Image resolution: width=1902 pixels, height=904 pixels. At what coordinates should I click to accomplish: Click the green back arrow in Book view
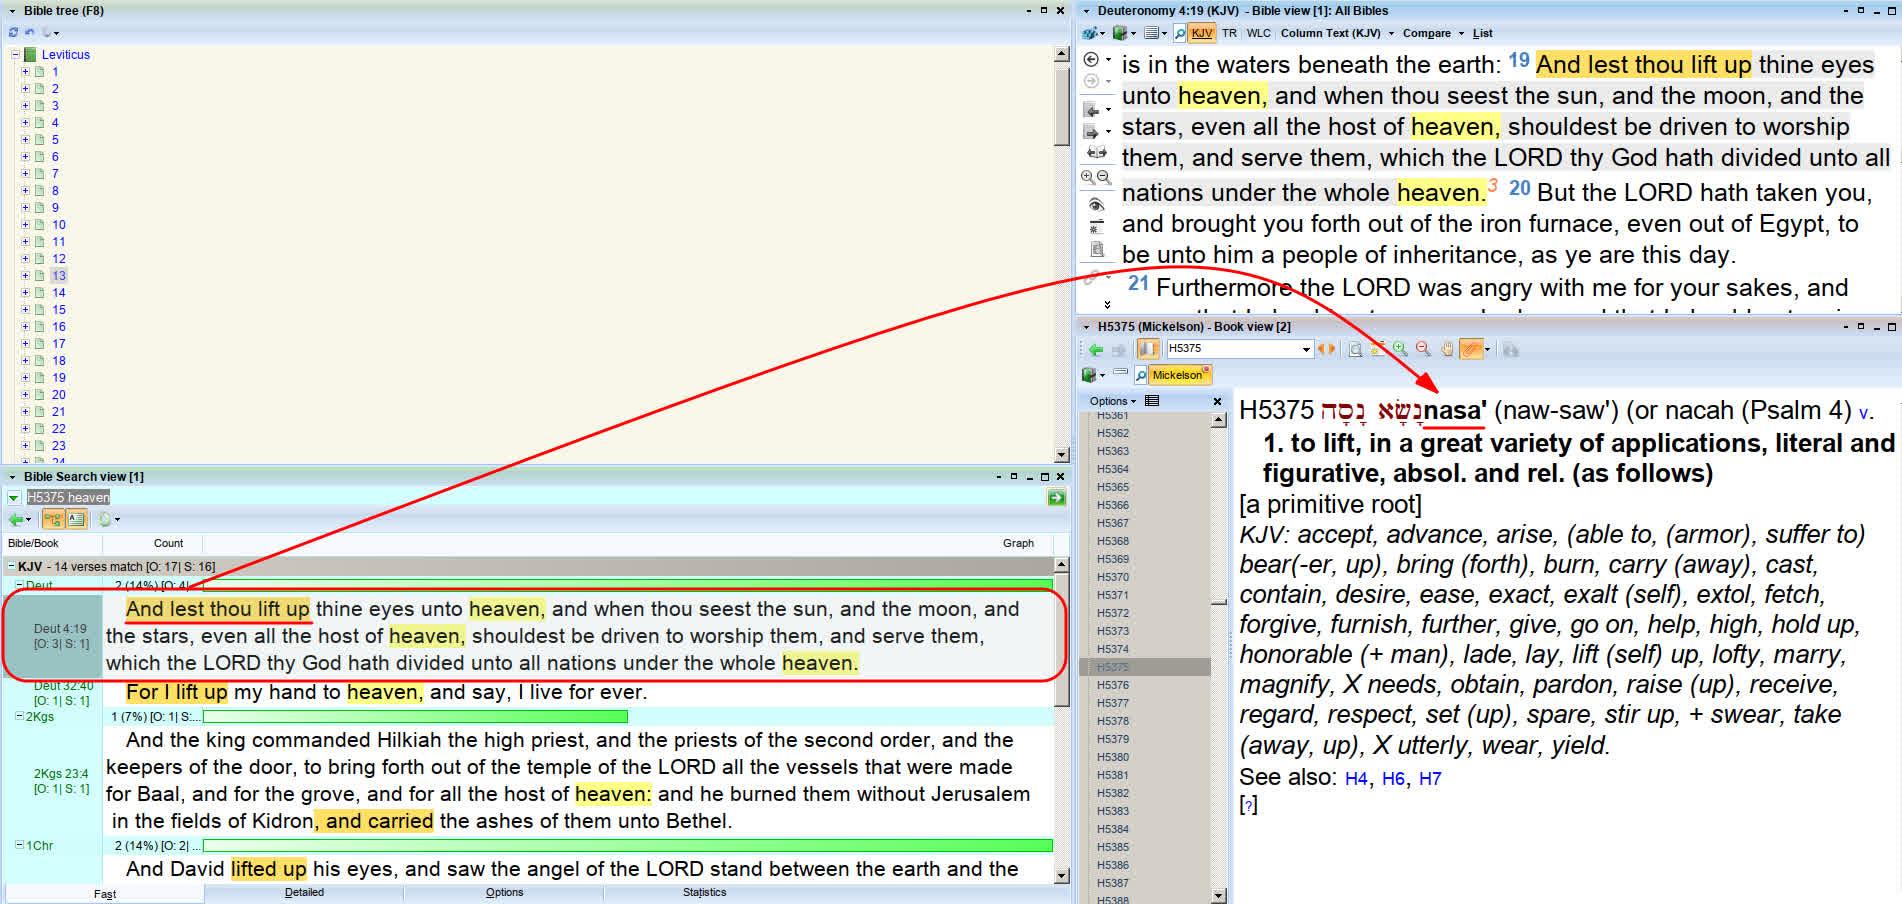[x=1096, y=349]
